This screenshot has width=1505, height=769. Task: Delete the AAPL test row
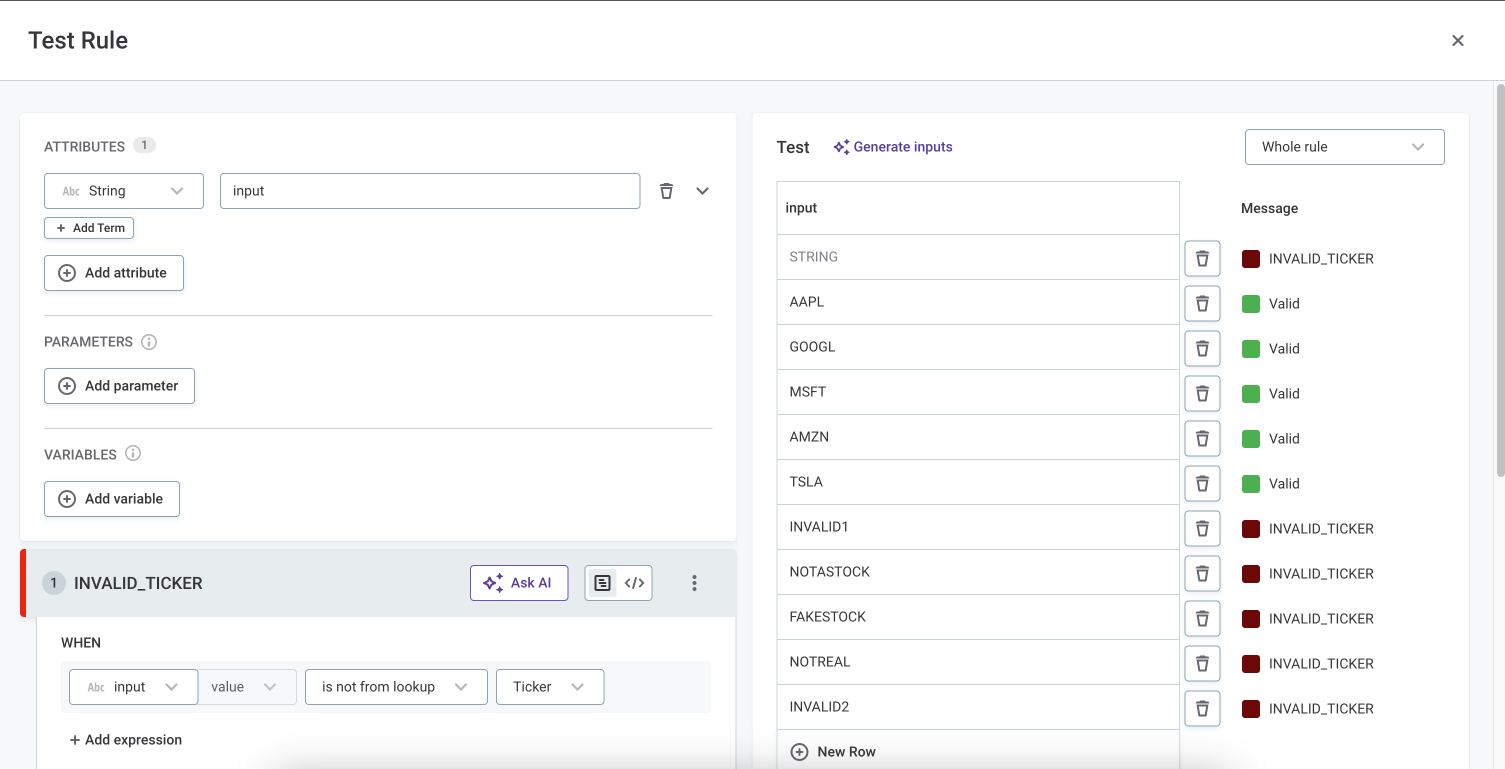coord(1202,303)
